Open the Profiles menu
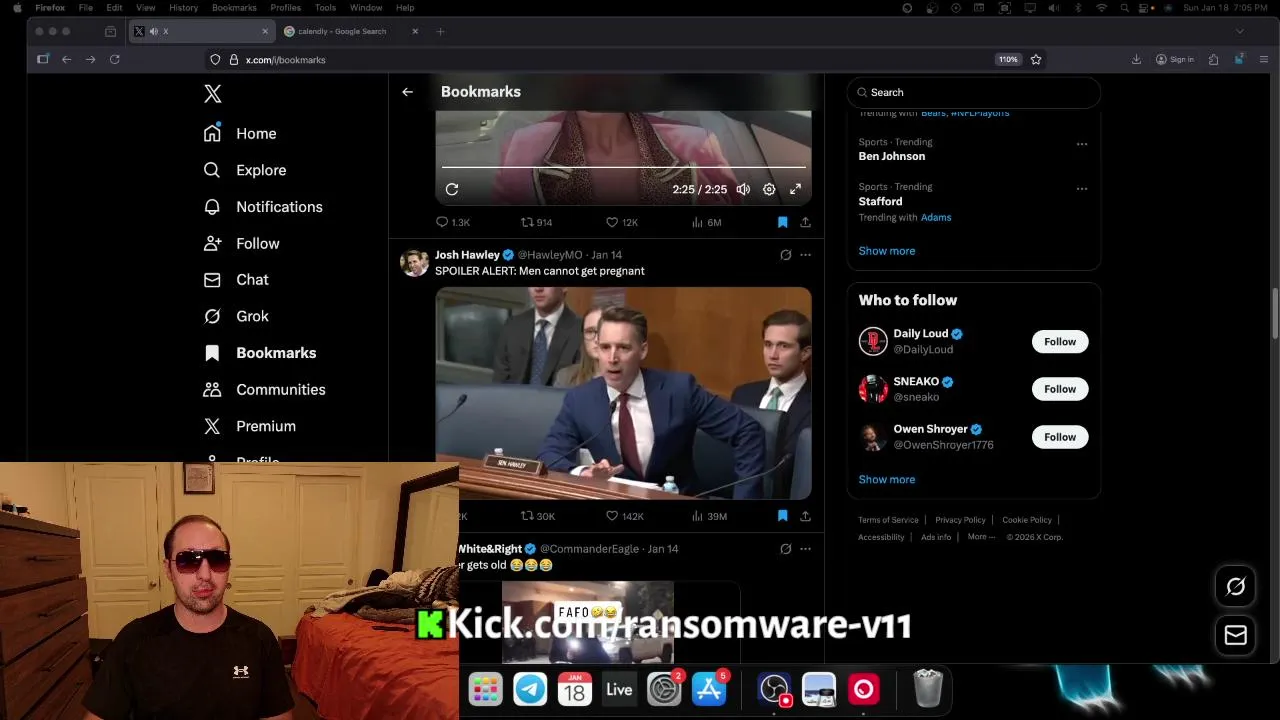This screenshot has height=720, width=1280. pos(286,8)
